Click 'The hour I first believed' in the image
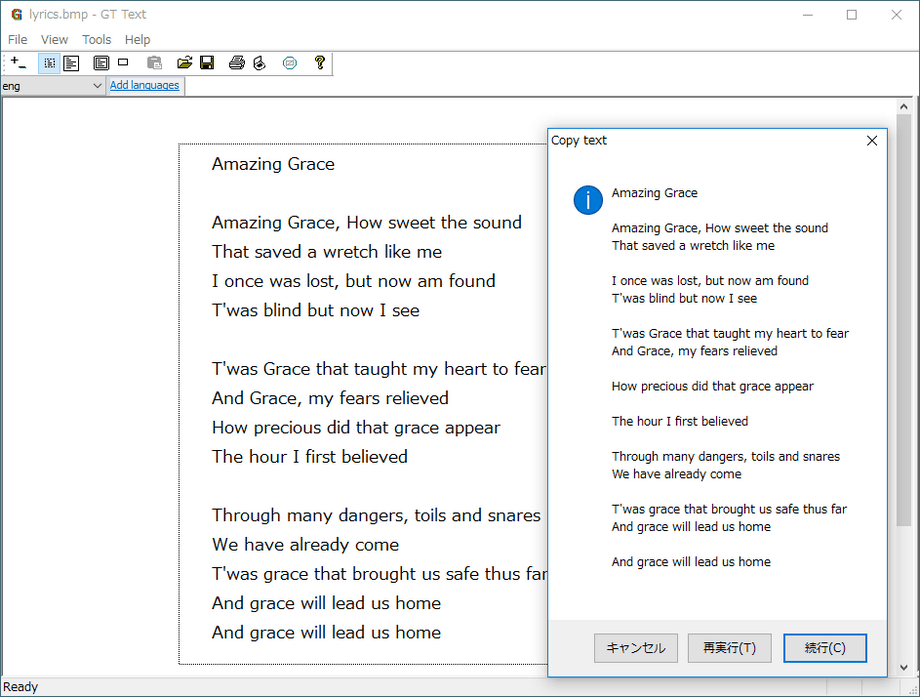Image resolution: width=920 pixels, height=697 pixels. (310, 457)
